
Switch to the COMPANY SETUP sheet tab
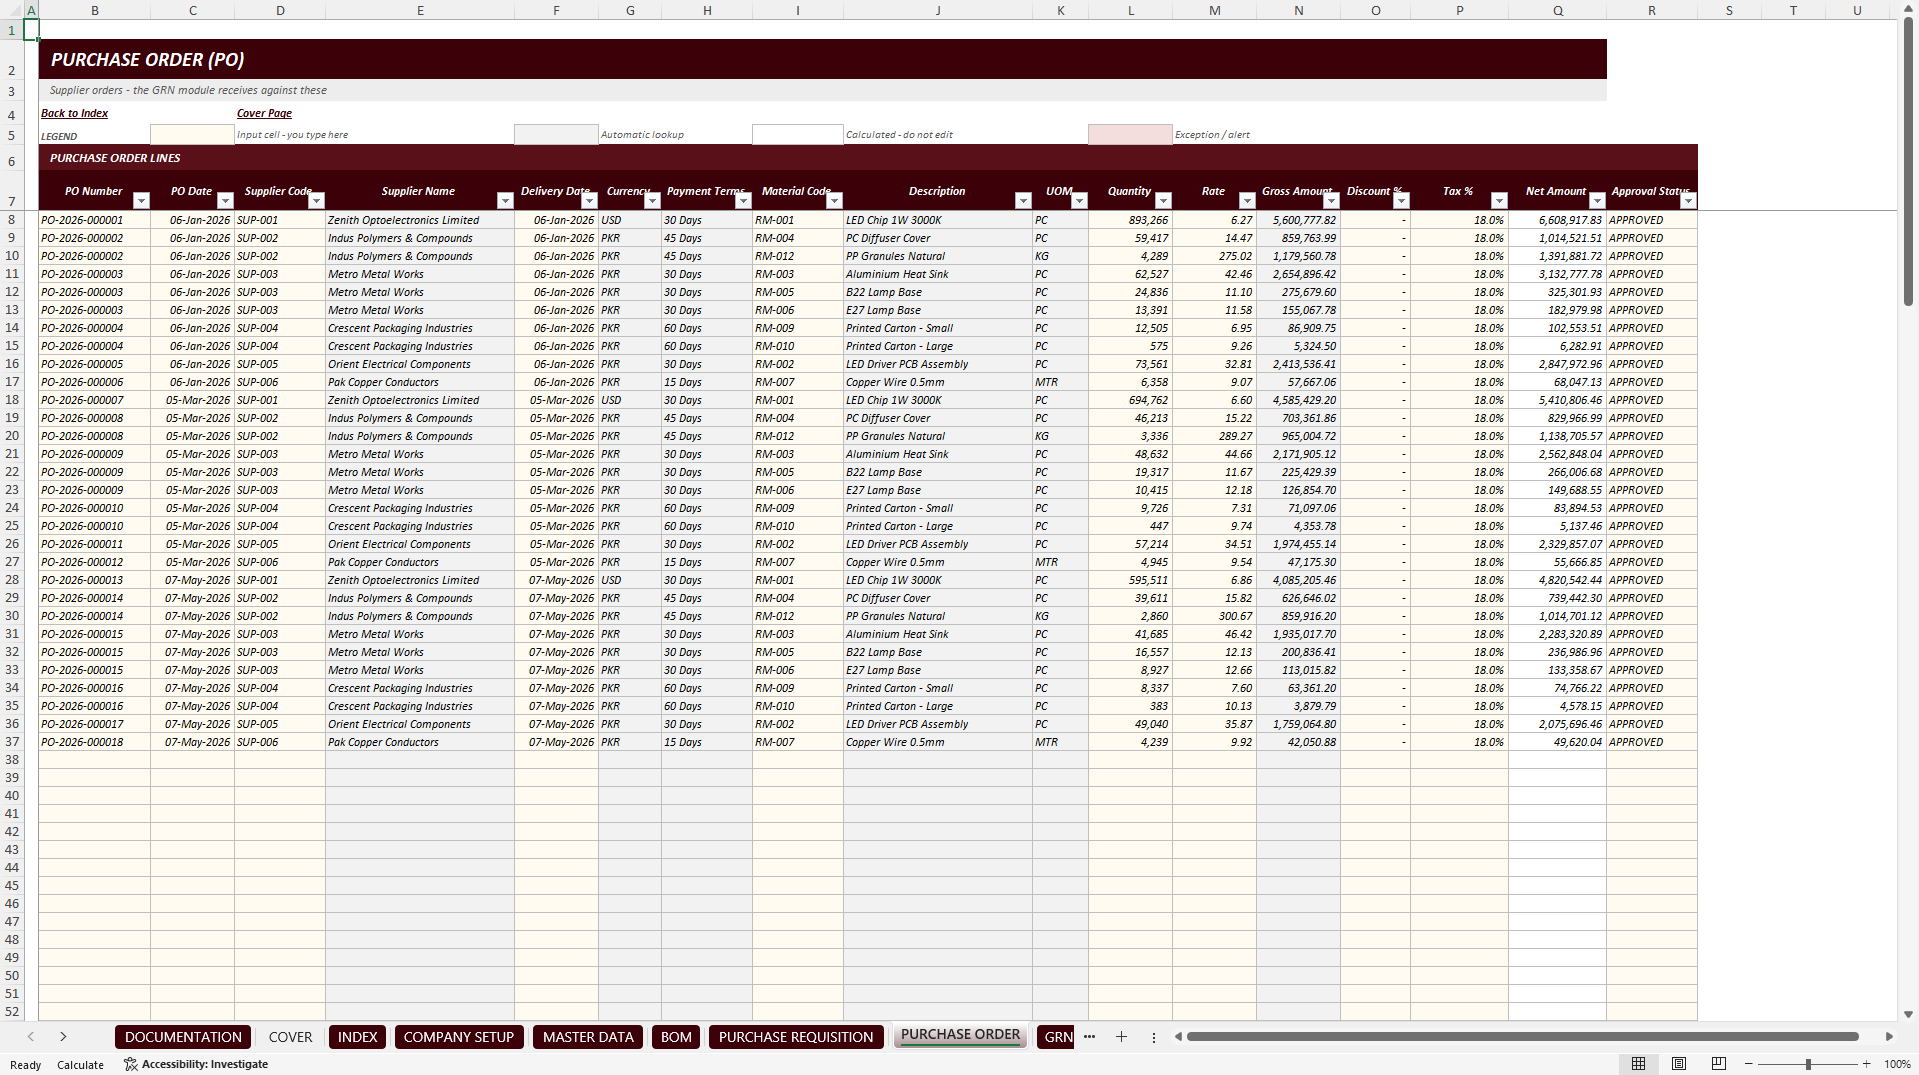click(x=459, y=1037)
